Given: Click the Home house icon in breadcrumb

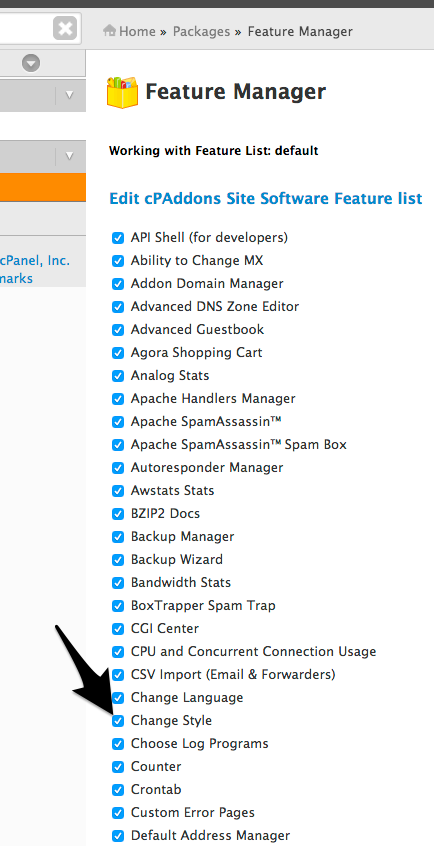Looking at the screenshot, I should click(x=110, y=31).
